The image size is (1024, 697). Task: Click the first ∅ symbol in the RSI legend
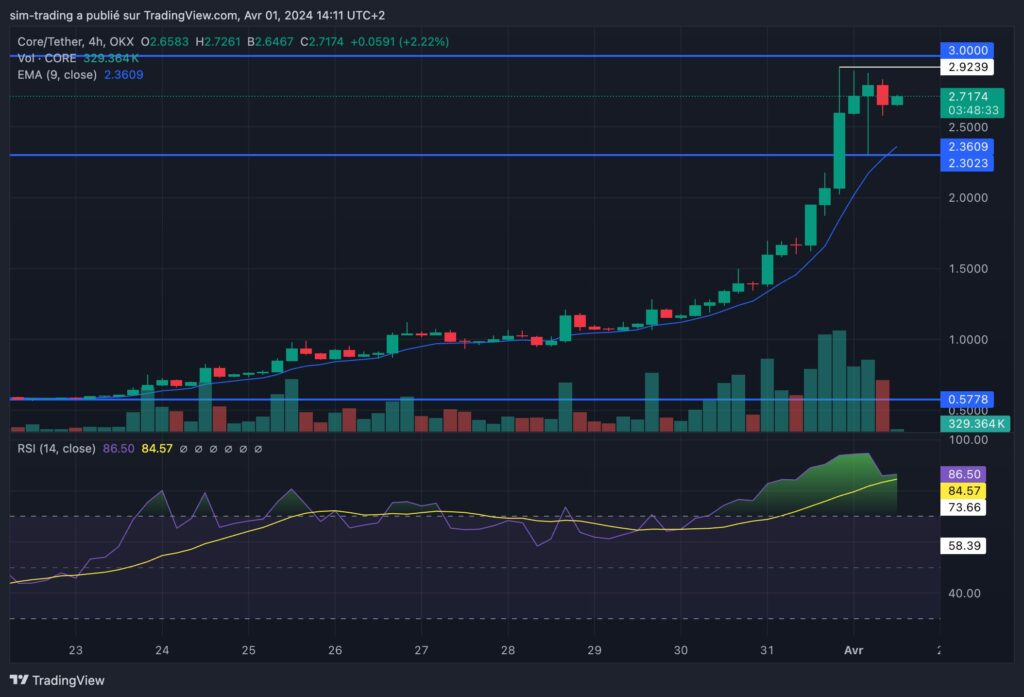tap(184, 449)
